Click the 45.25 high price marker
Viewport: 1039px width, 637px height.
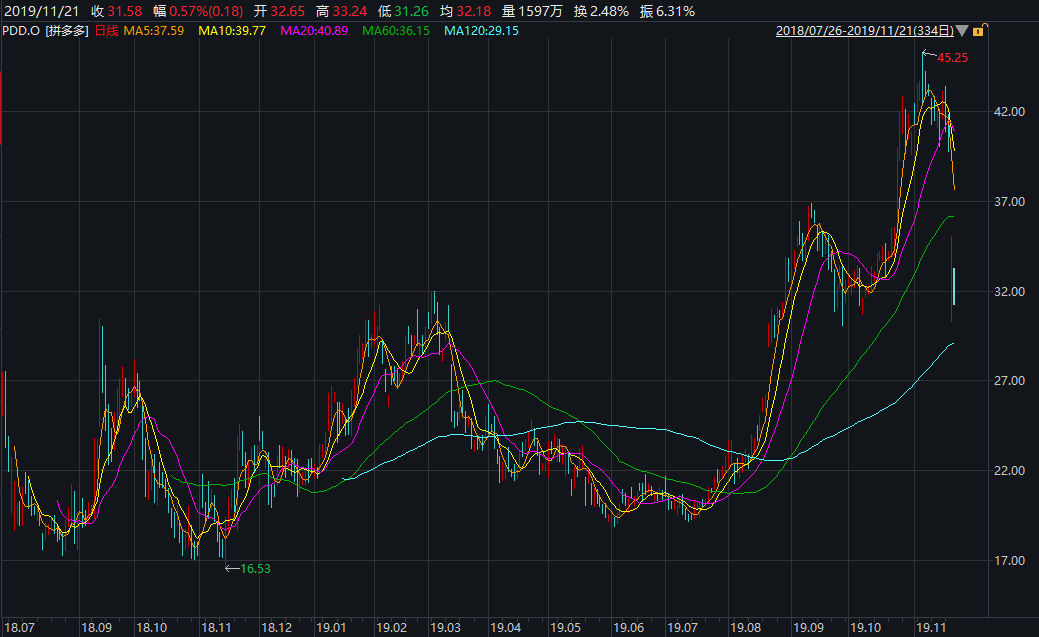[x=952, y=58]
